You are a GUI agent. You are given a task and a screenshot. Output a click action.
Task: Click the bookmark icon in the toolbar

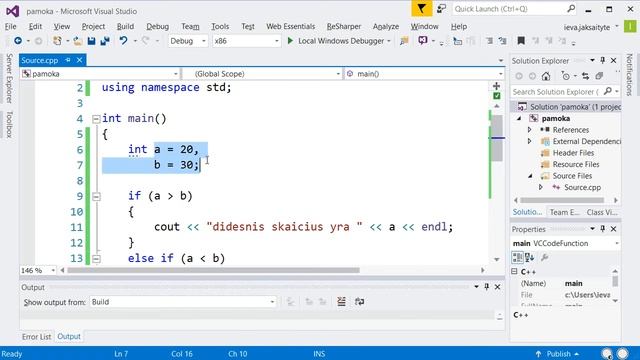(521, 41)
